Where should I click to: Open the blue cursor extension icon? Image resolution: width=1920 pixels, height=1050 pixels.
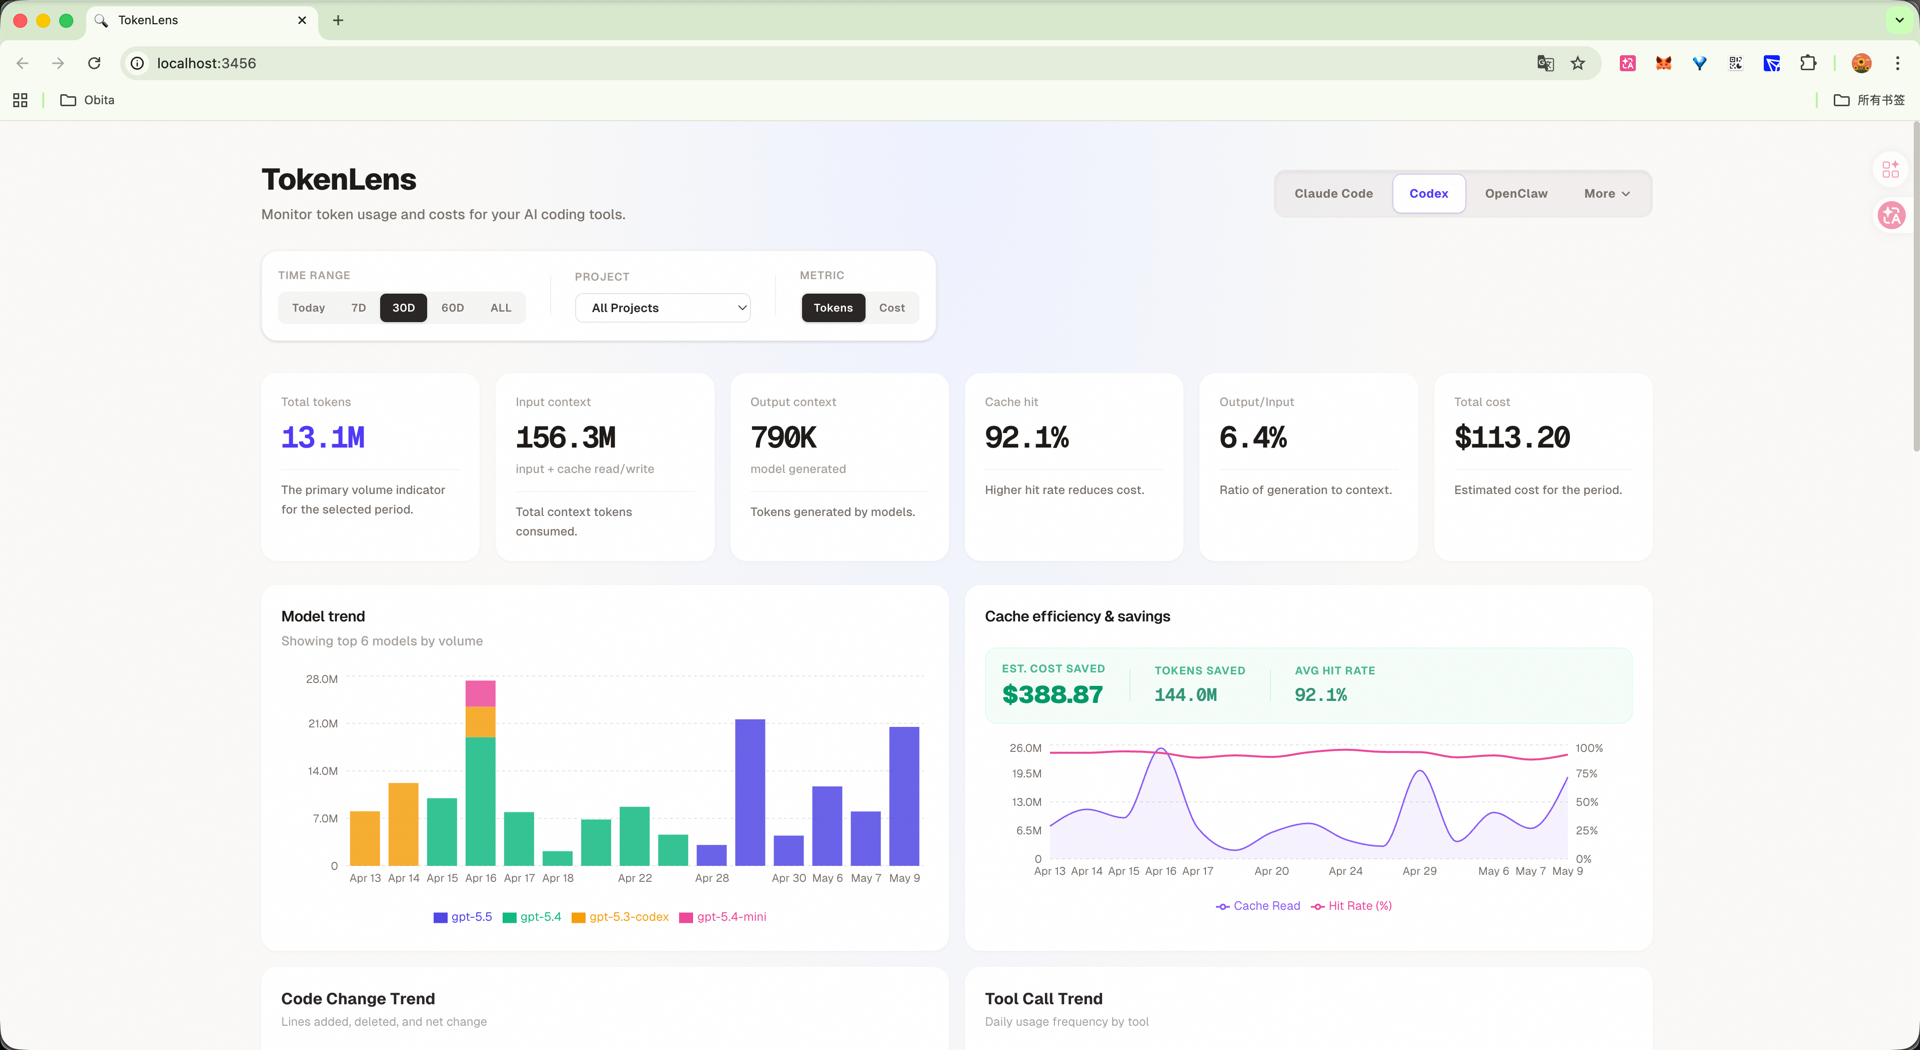coord(1772,63)
